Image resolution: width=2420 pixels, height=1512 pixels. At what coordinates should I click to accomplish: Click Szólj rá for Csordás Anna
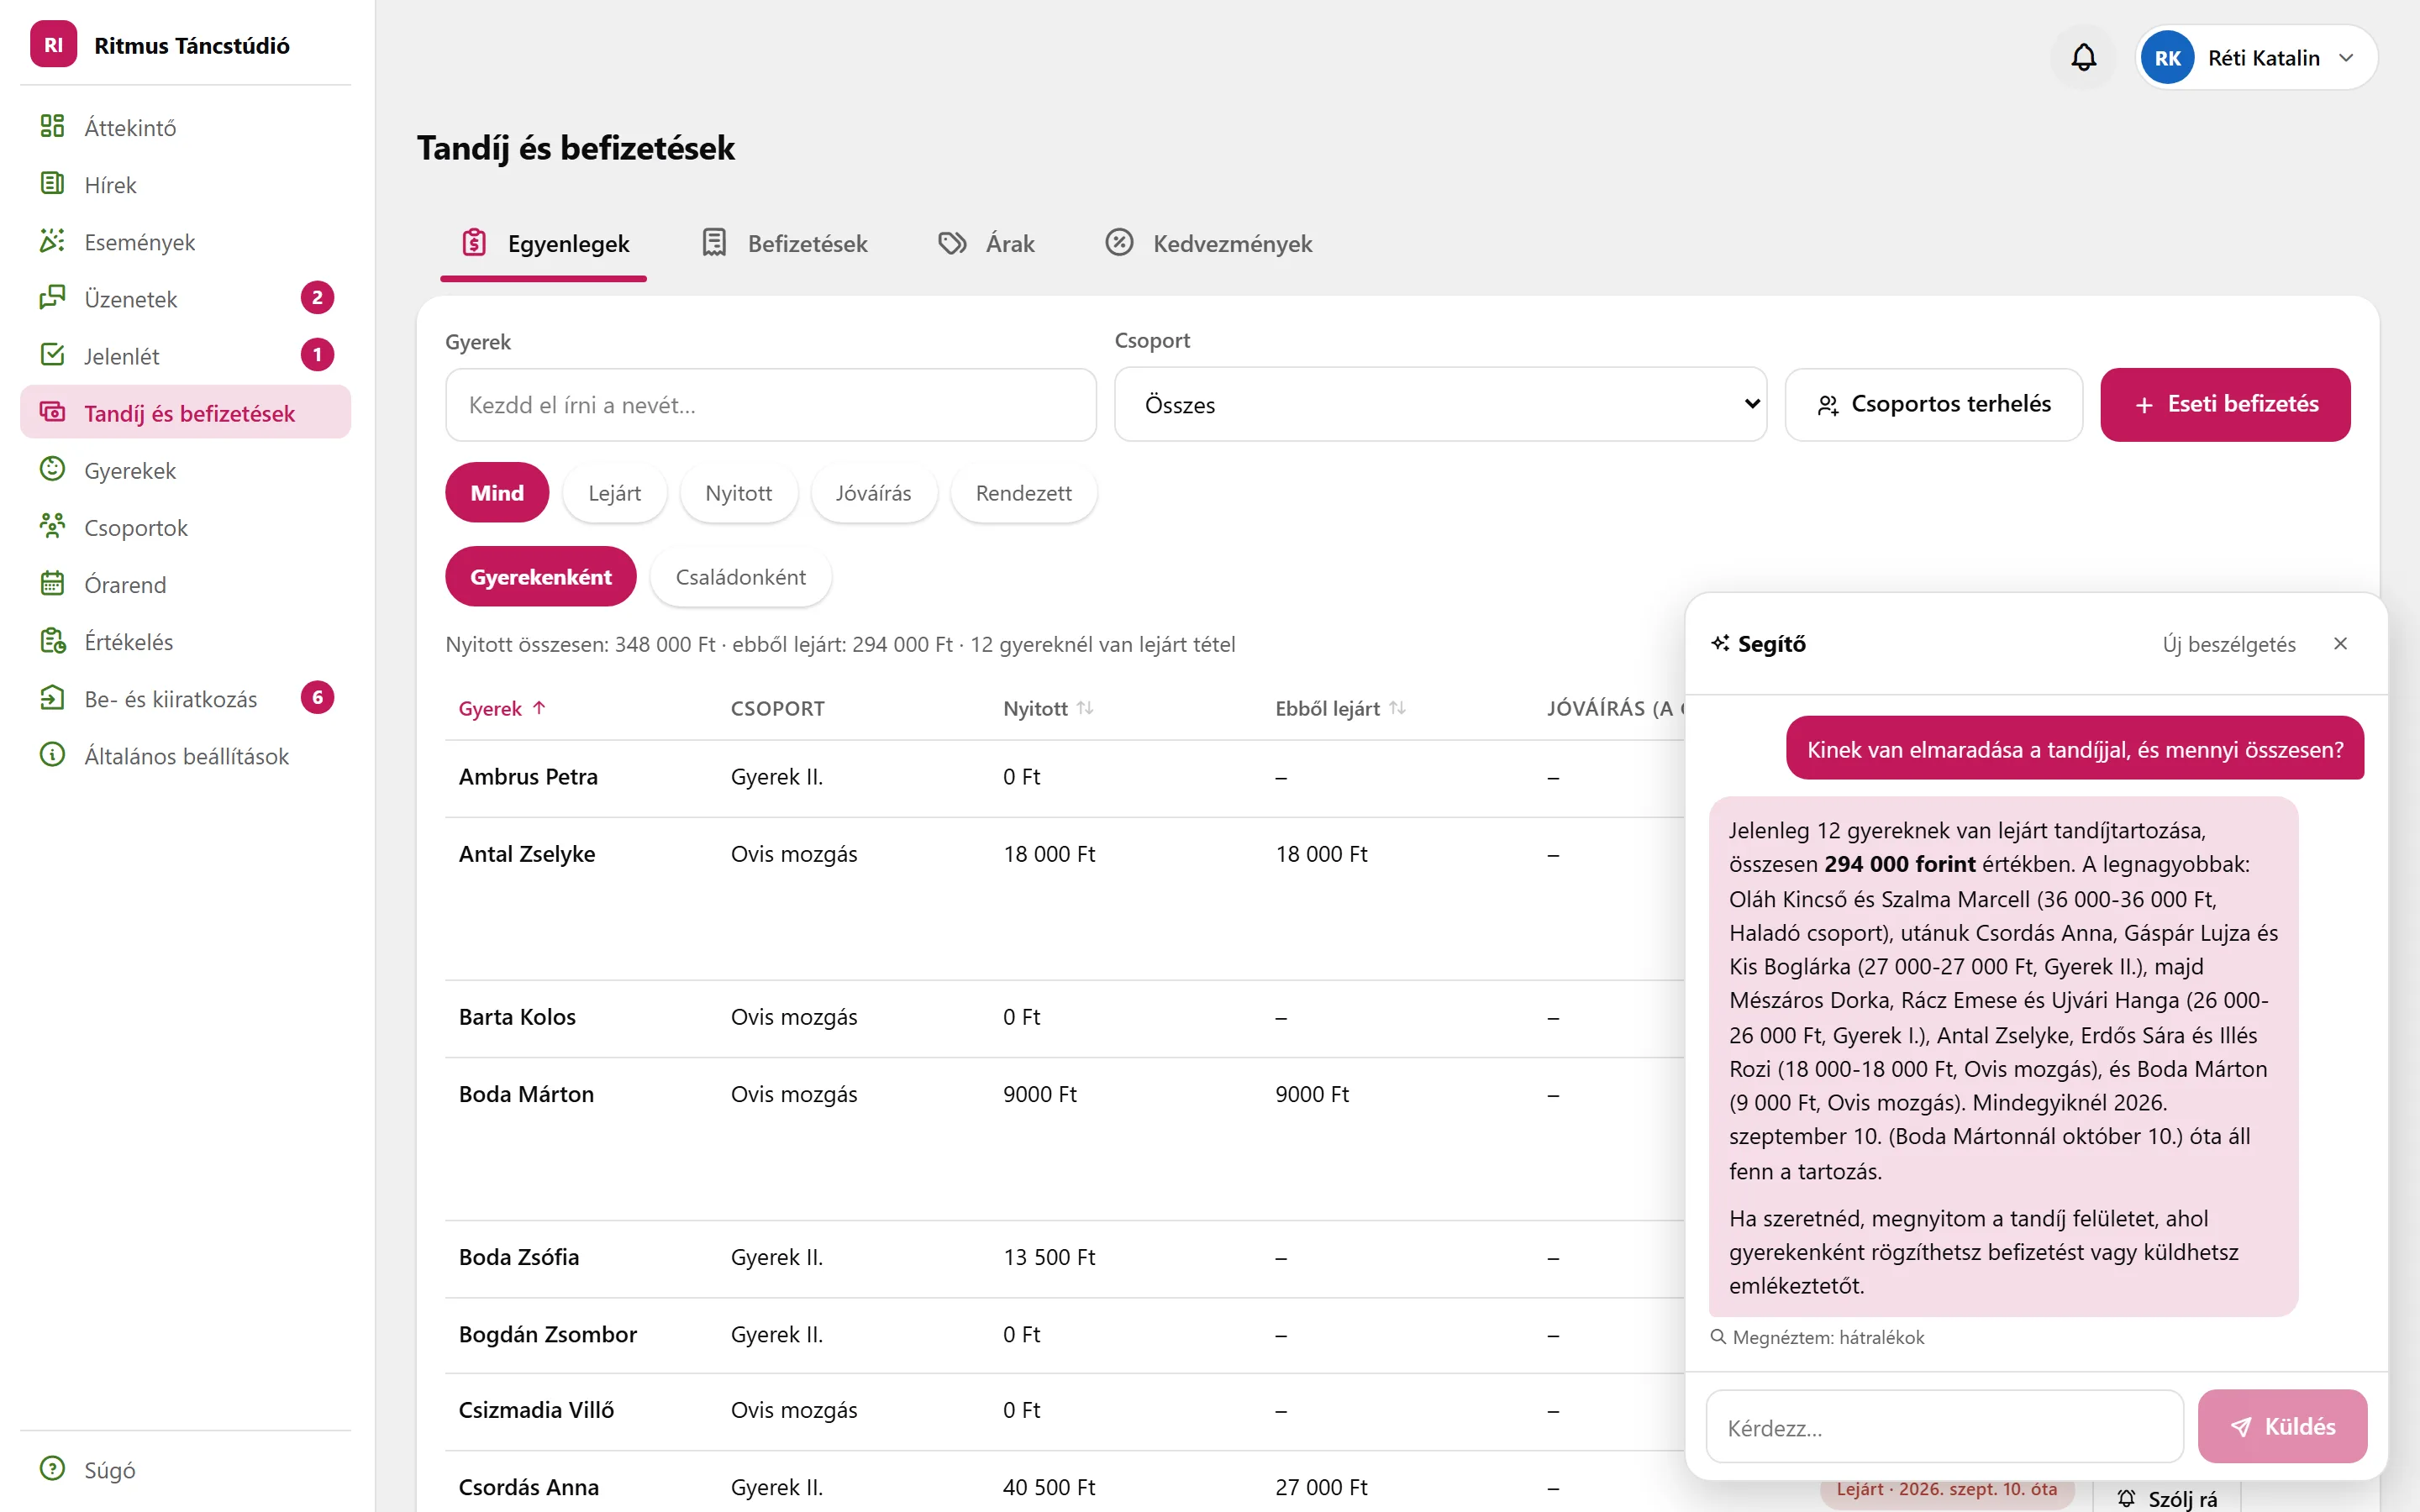(x=2166, y=1497)
